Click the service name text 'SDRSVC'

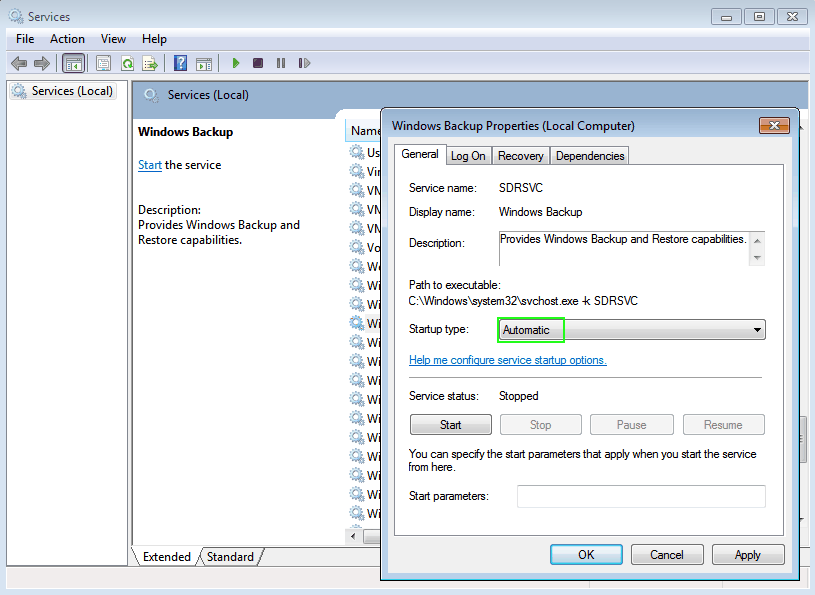pos(521,188)
